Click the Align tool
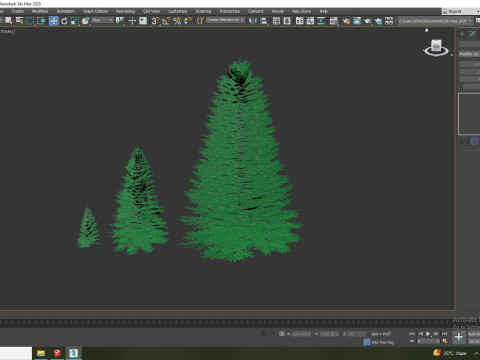The width and height of the screenshot is (480, 360). click(264, 21)
